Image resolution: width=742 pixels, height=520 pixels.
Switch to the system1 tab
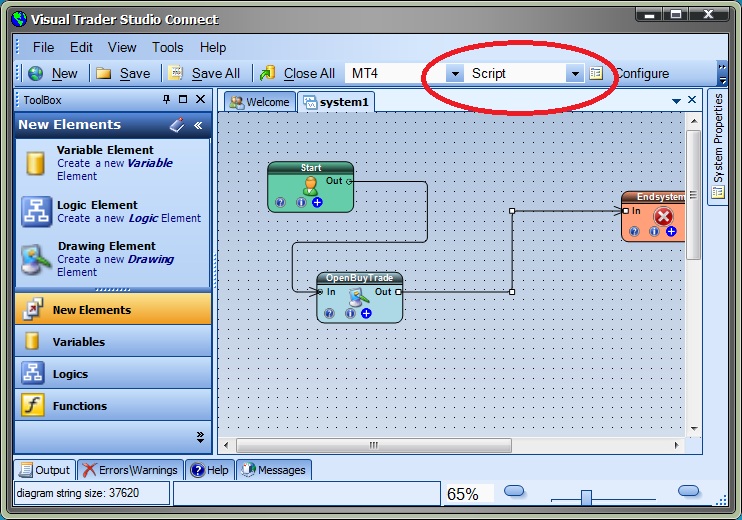coord(336,102)
